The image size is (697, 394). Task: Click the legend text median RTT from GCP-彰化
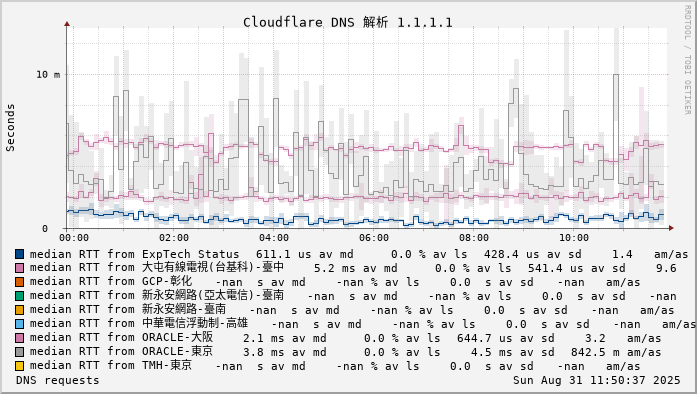pos(111,281)
